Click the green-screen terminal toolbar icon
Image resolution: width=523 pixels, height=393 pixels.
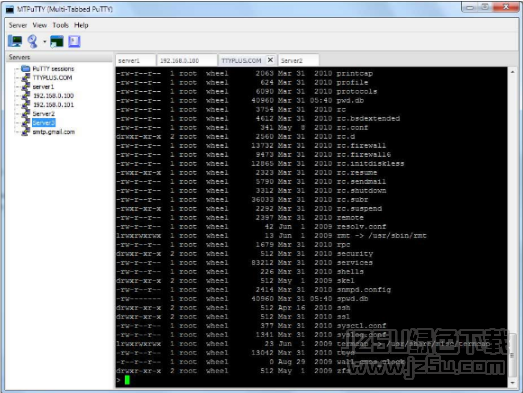57,41
